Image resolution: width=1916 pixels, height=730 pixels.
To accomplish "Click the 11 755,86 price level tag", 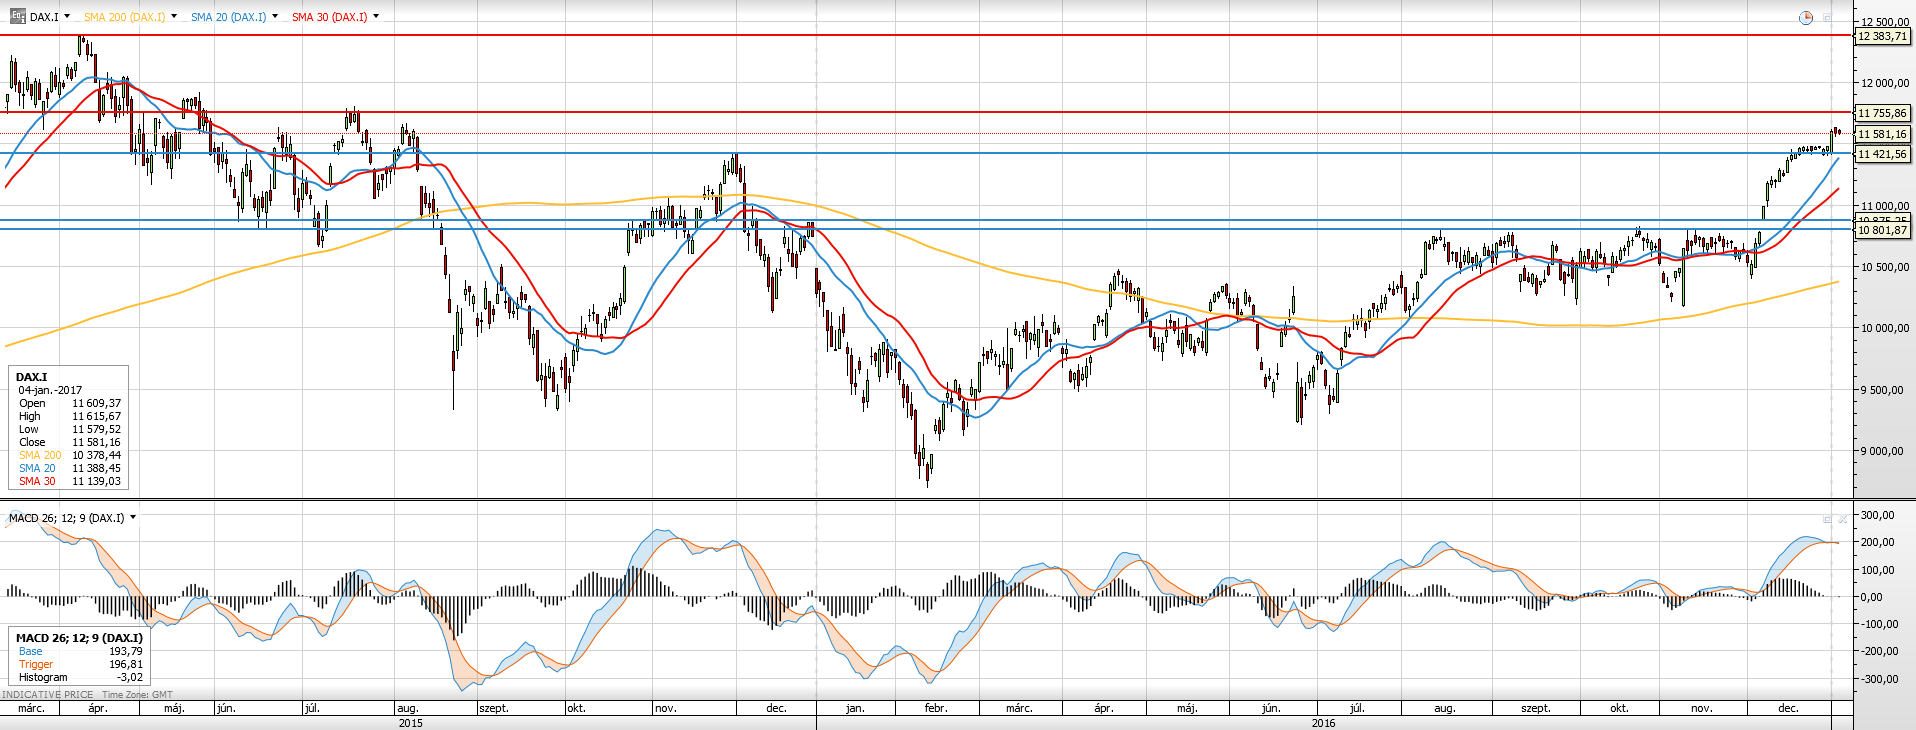I will pos(1881,113).
